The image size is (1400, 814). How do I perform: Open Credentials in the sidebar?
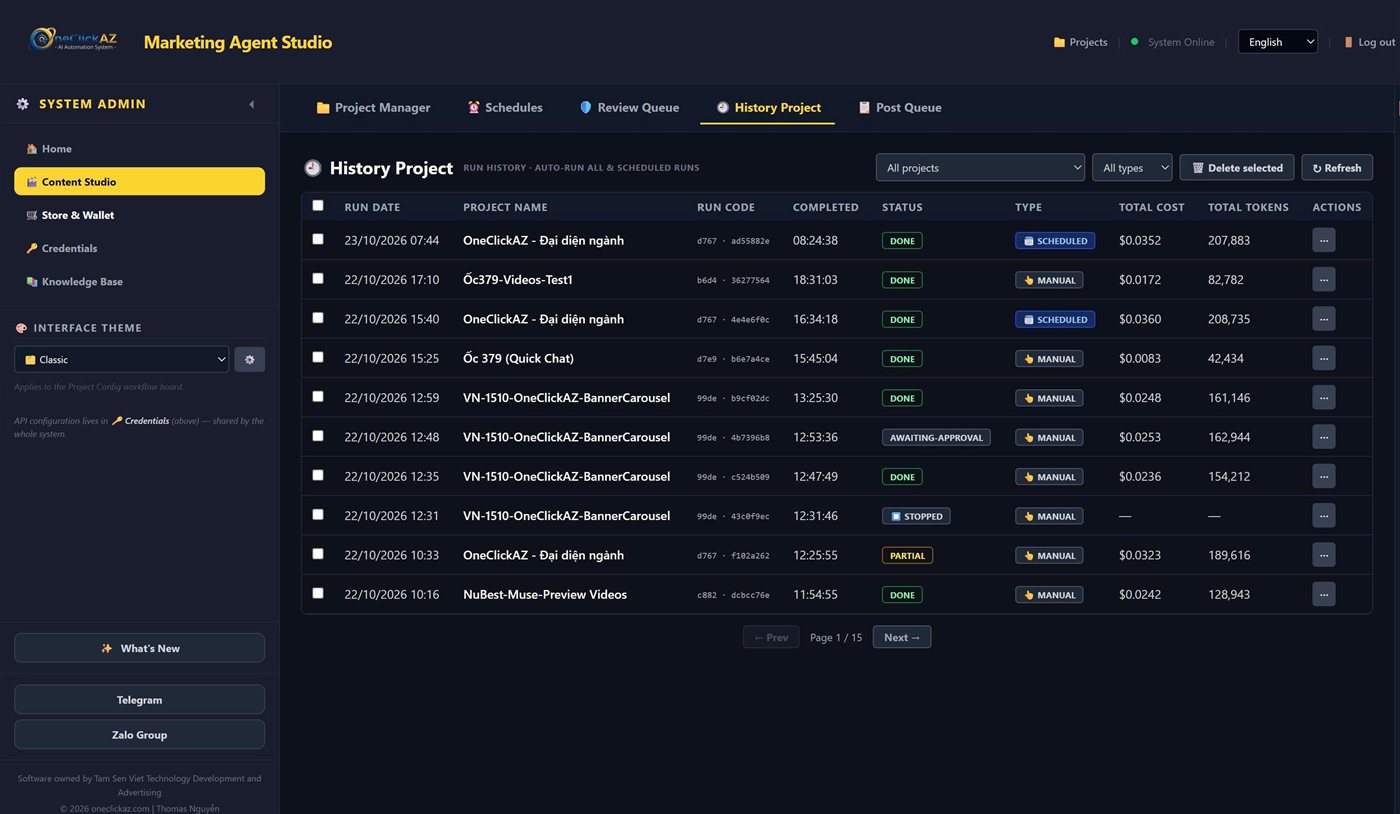(x=139, y=248)
